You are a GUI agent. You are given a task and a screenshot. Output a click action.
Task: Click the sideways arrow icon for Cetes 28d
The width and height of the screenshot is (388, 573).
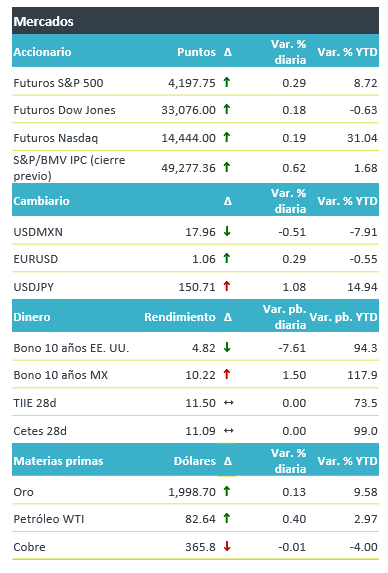click(x=229, y=431)
